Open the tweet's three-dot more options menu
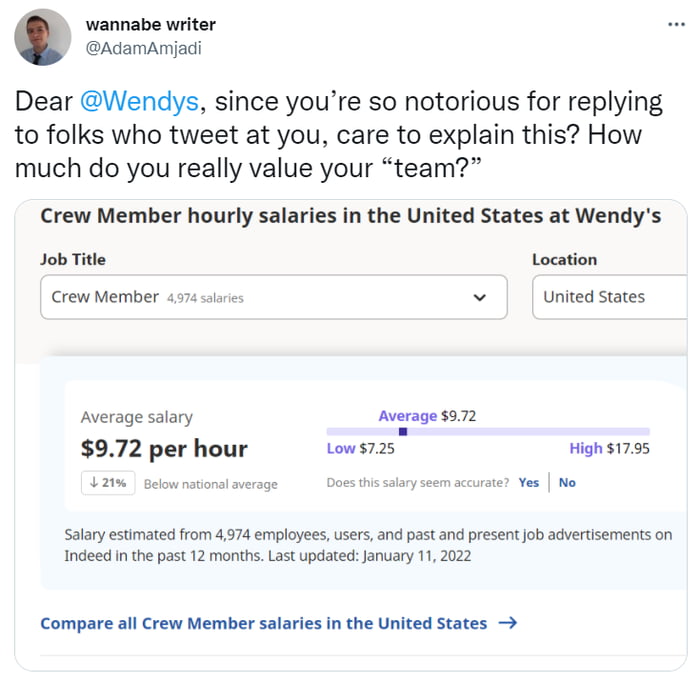Image resolution: width=700 pixels, height=682 pixels. [677, 24]
